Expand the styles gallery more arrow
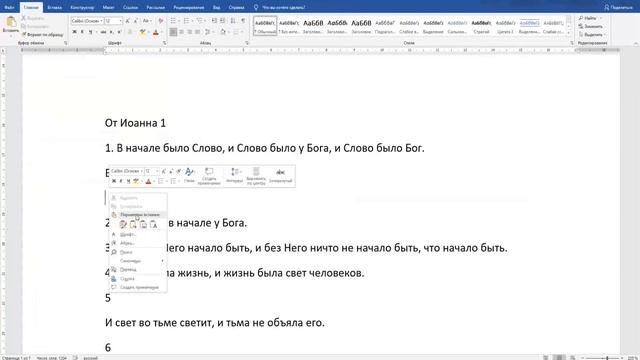This screenshot has width=640, height=360. [569, 33]
